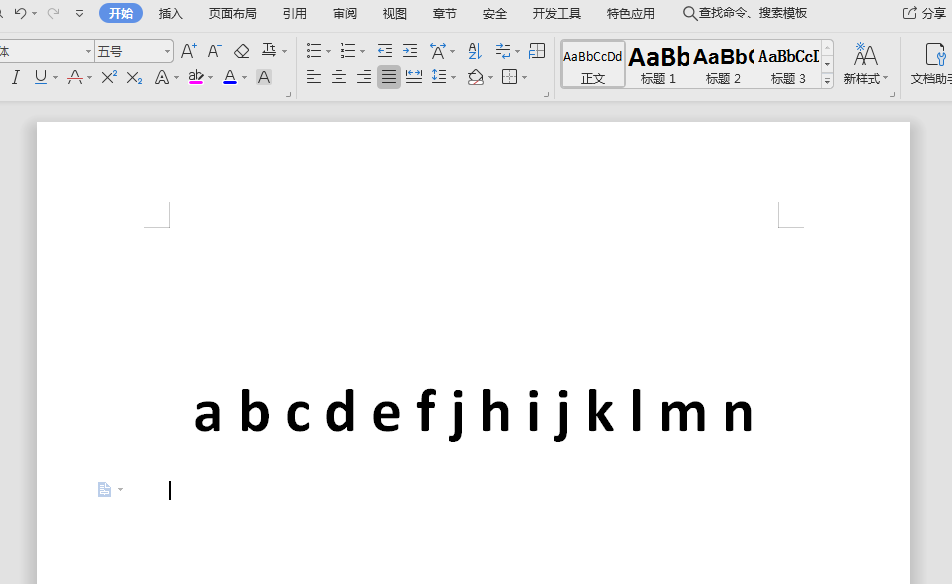Click the clear formatting eraser icon
Screen dimensions: 952x584
pos(241,51)
